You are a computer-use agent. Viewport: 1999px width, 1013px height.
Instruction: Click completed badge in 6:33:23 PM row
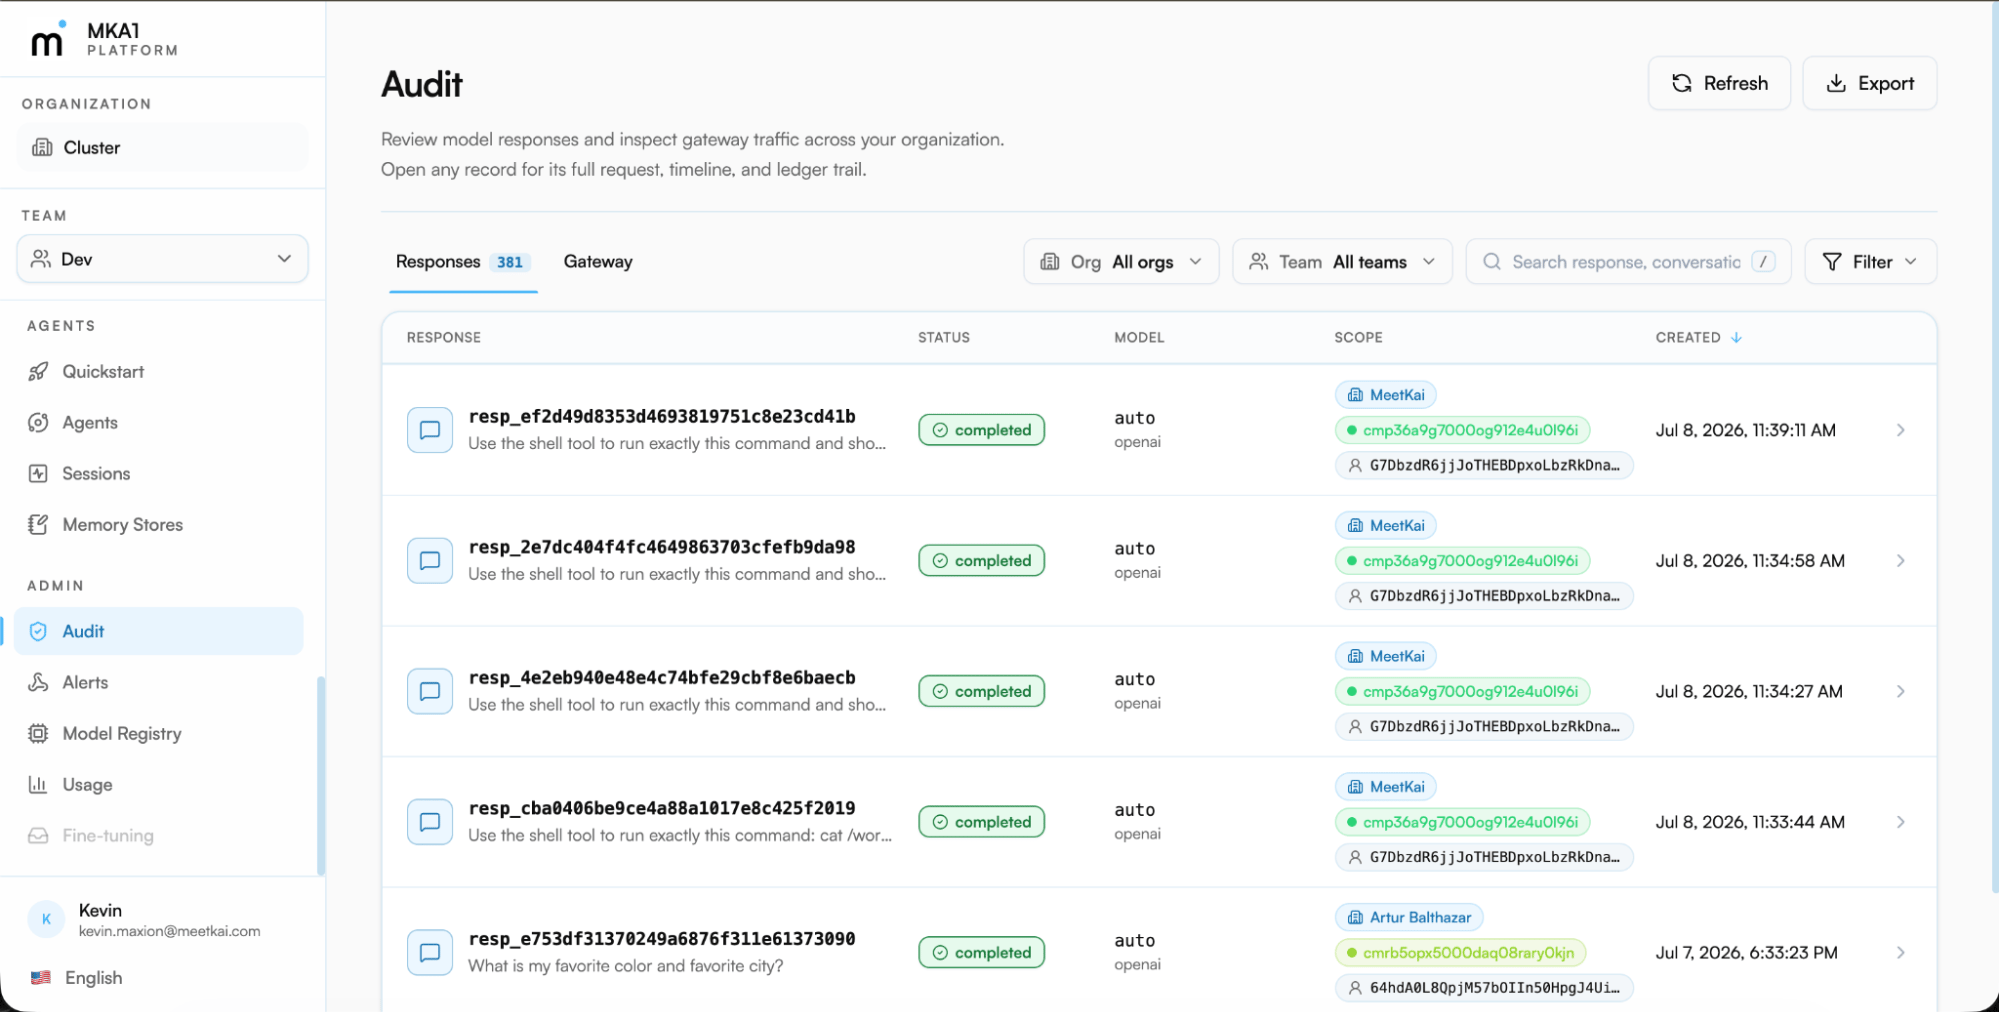(981, 953)
